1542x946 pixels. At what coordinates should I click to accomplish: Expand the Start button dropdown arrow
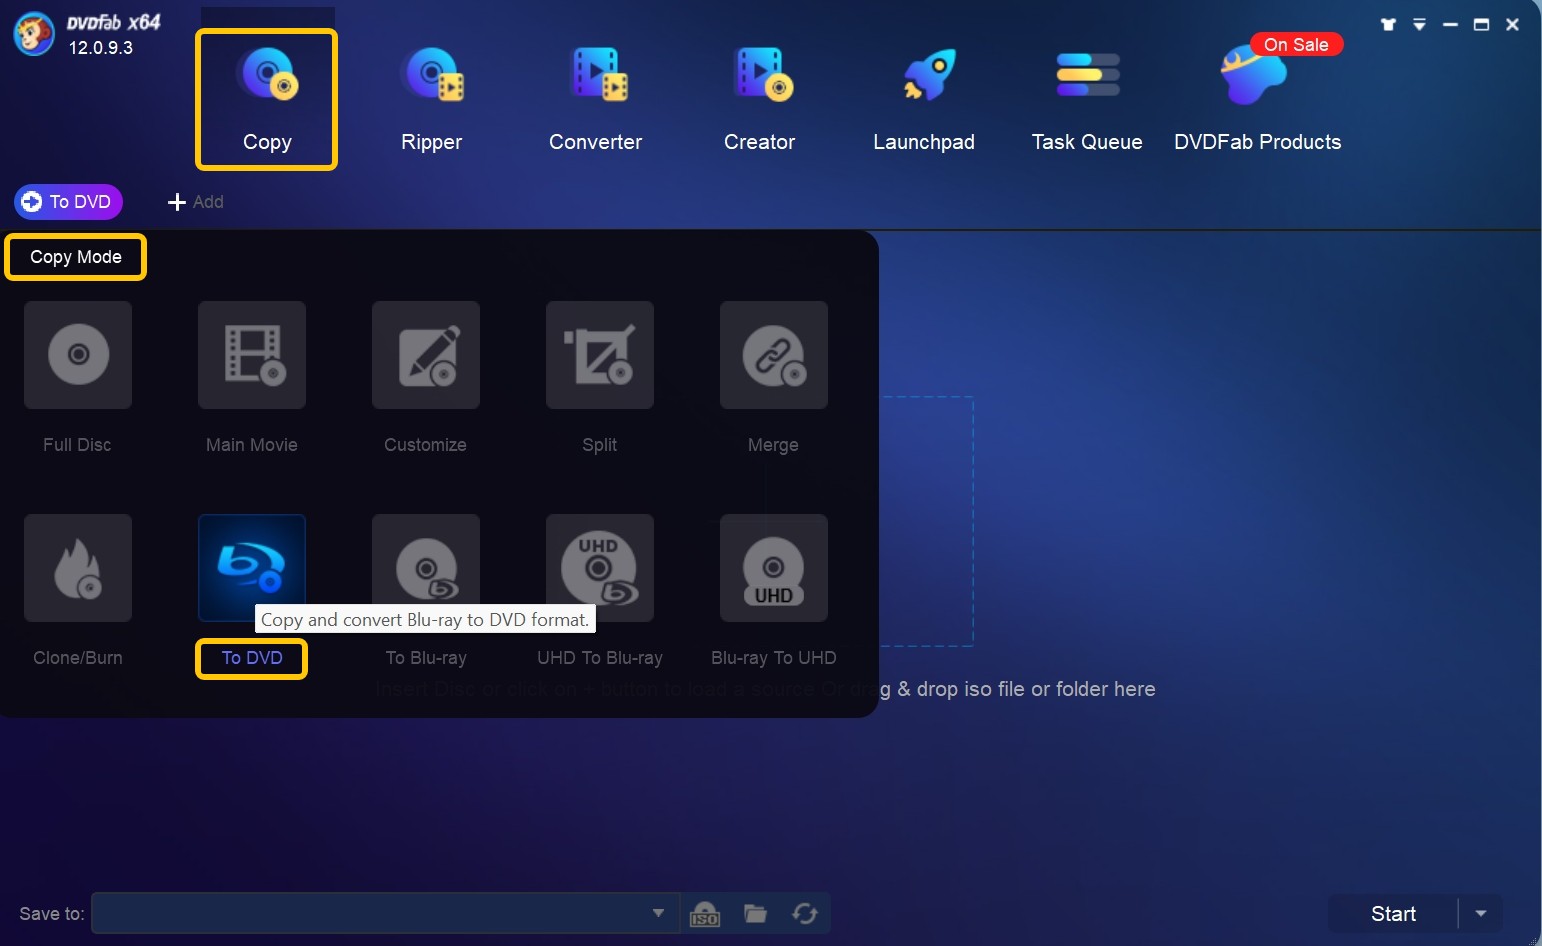(1481, 914)
